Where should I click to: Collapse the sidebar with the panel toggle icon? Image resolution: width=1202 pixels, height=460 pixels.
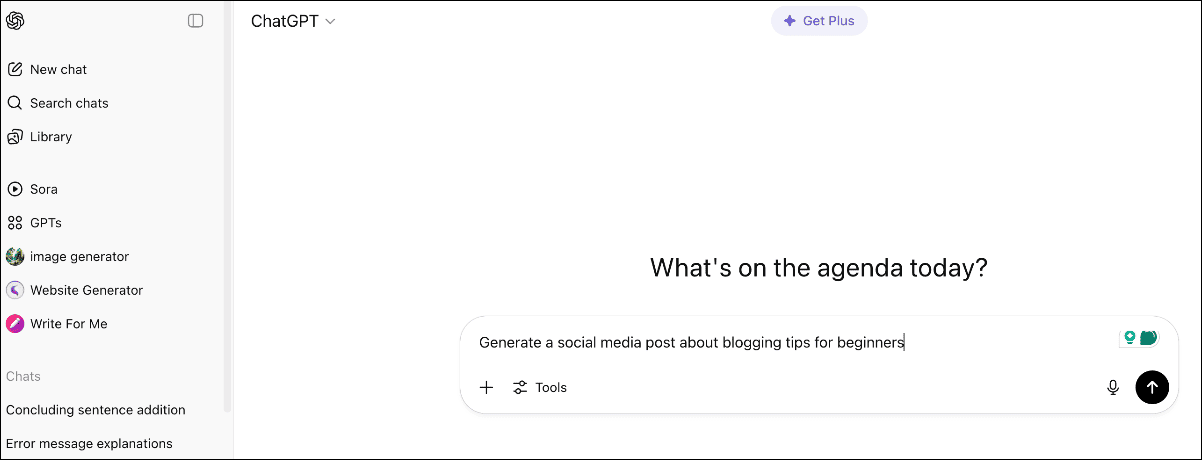196,21
